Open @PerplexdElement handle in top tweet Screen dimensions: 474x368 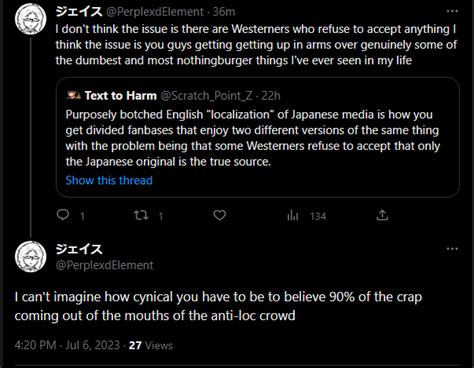click(x=155, y=12)
